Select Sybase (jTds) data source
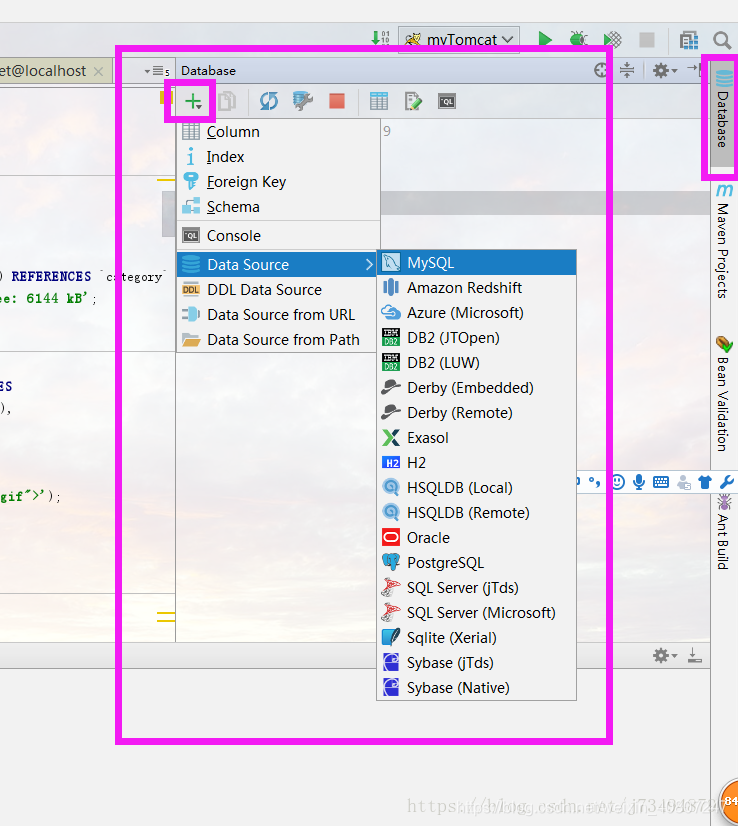 click(x=477, y=663)
